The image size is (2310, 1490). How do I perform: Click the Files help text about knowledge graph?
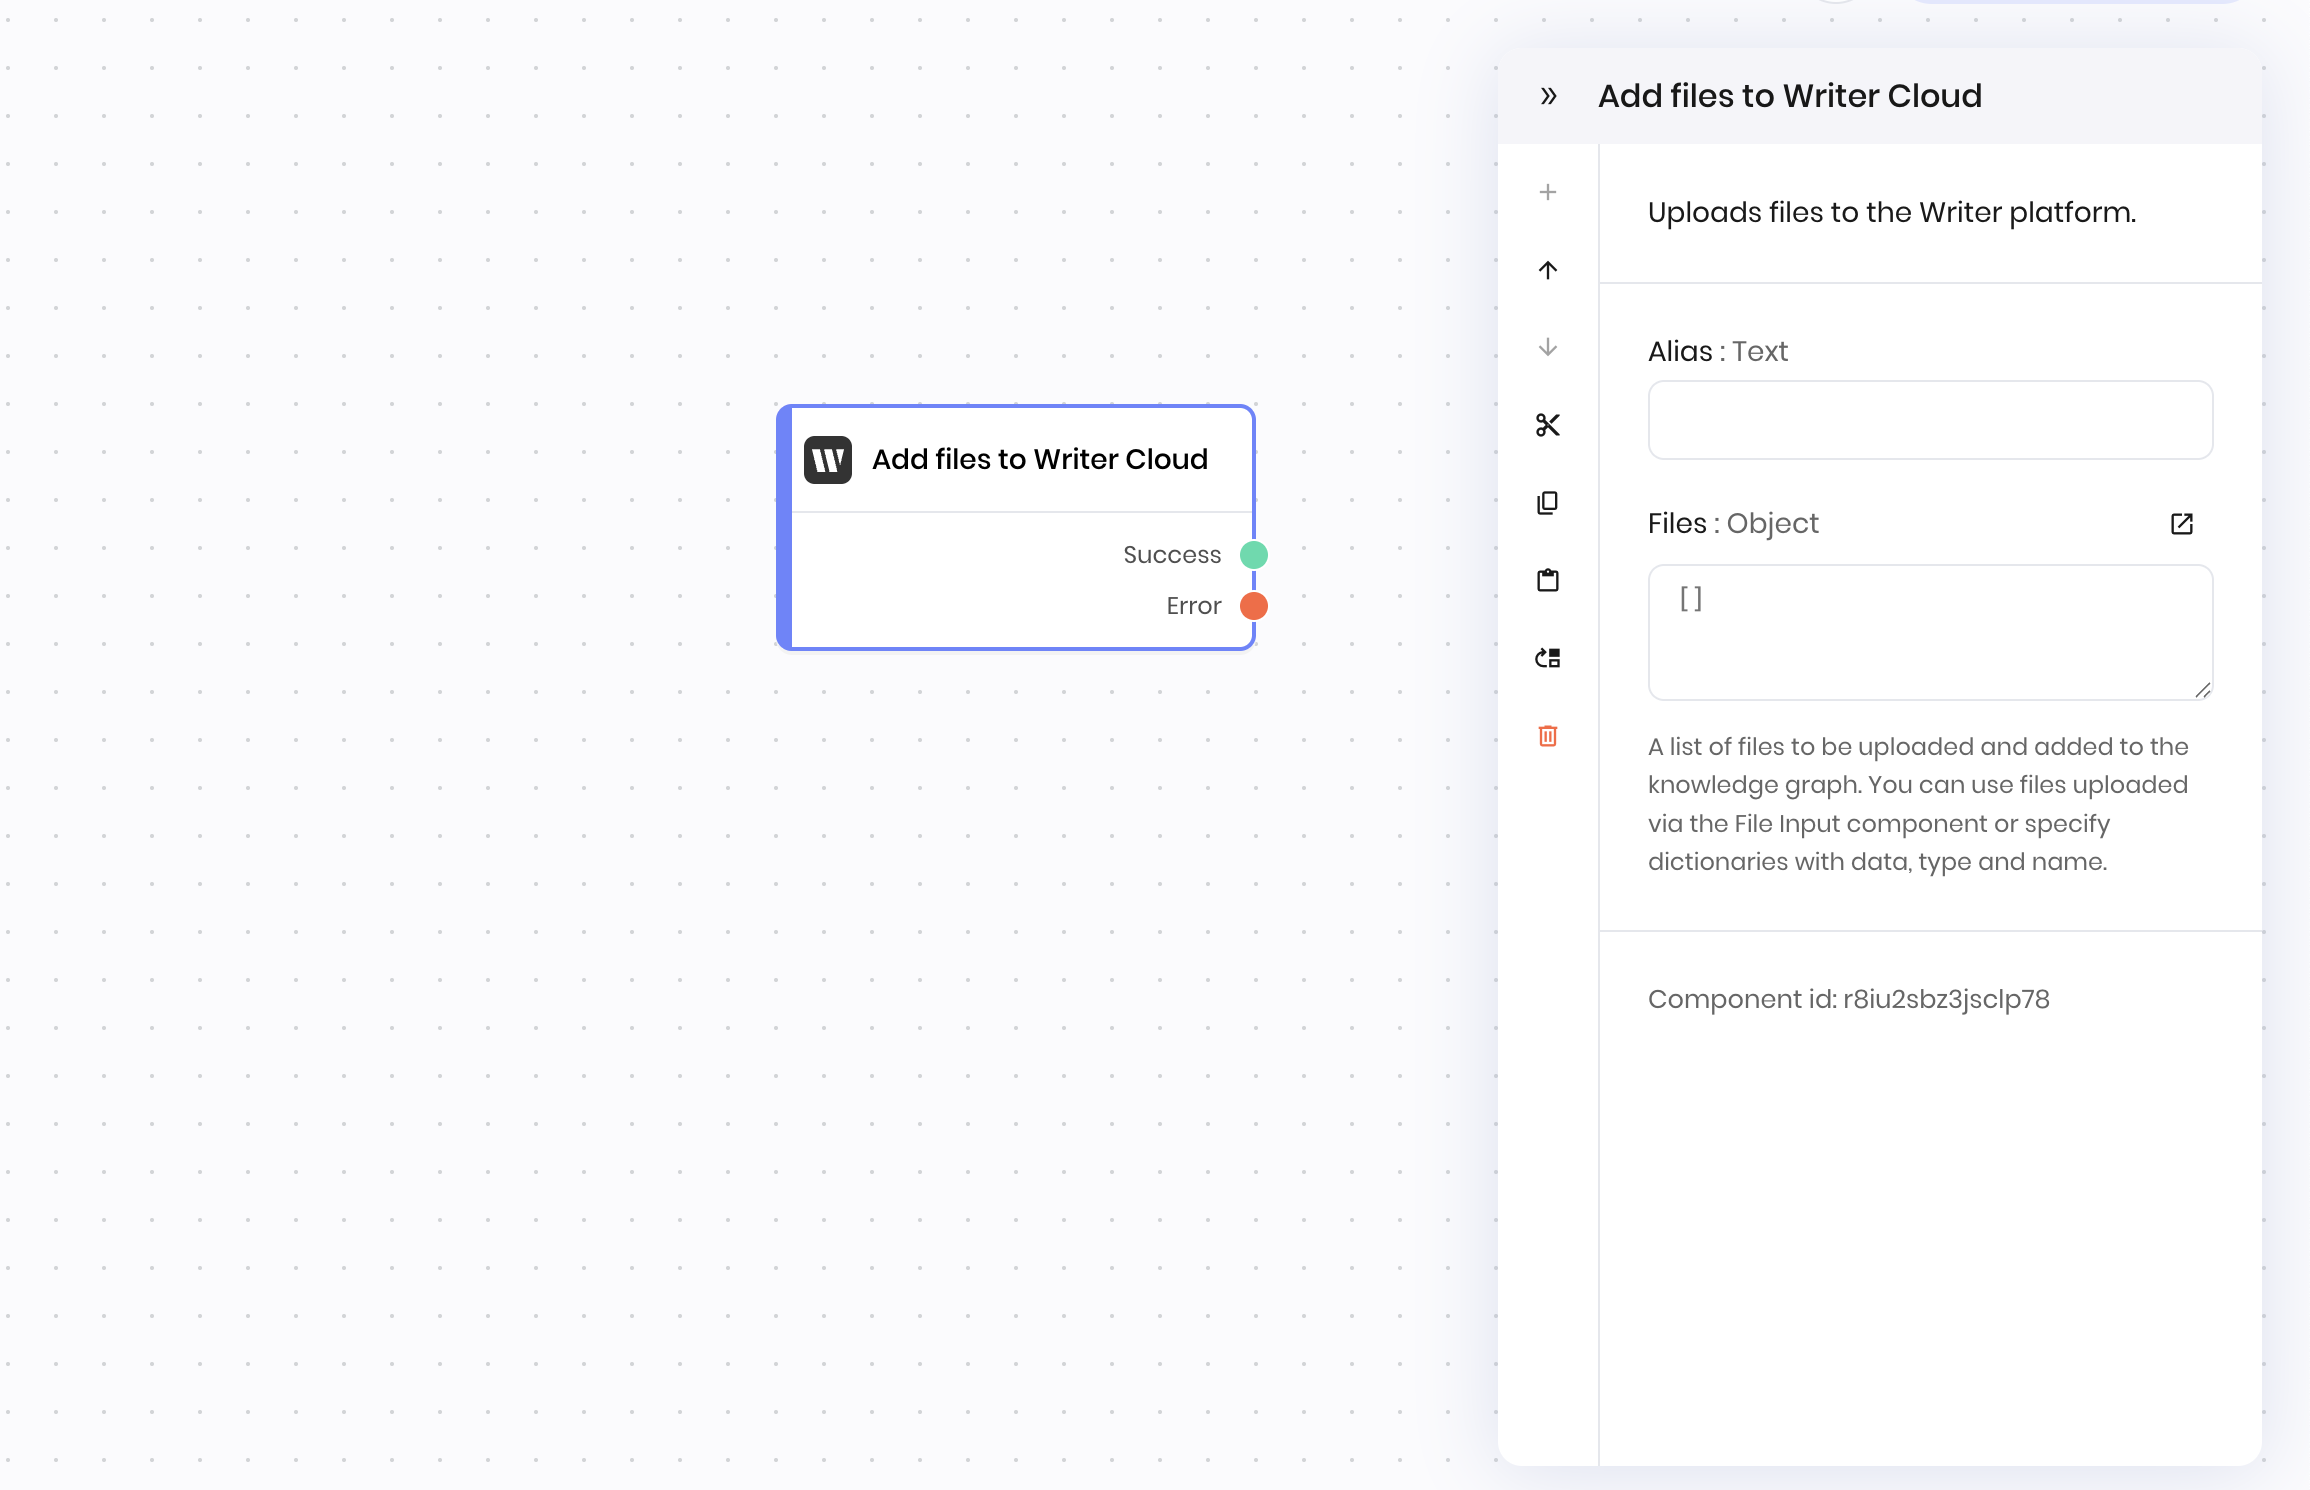click(x=1918, y=804)
